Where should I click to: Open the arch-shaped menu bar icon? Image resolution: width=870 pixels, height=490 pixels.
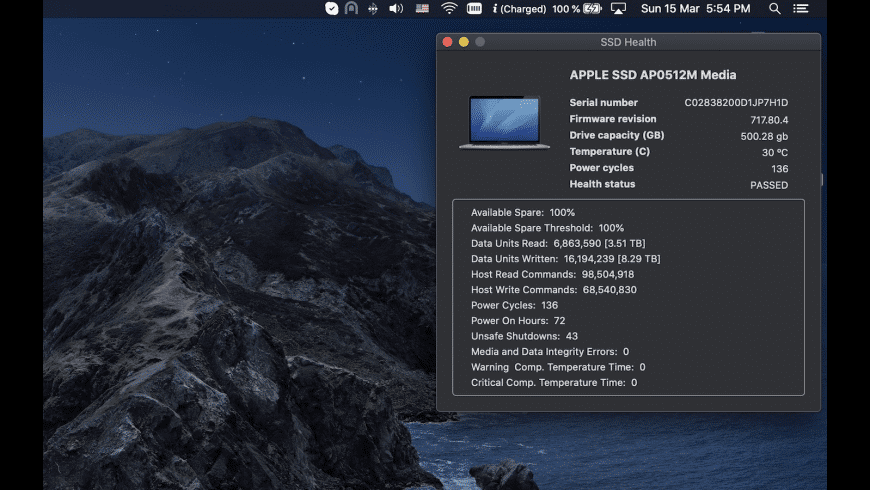351,8
